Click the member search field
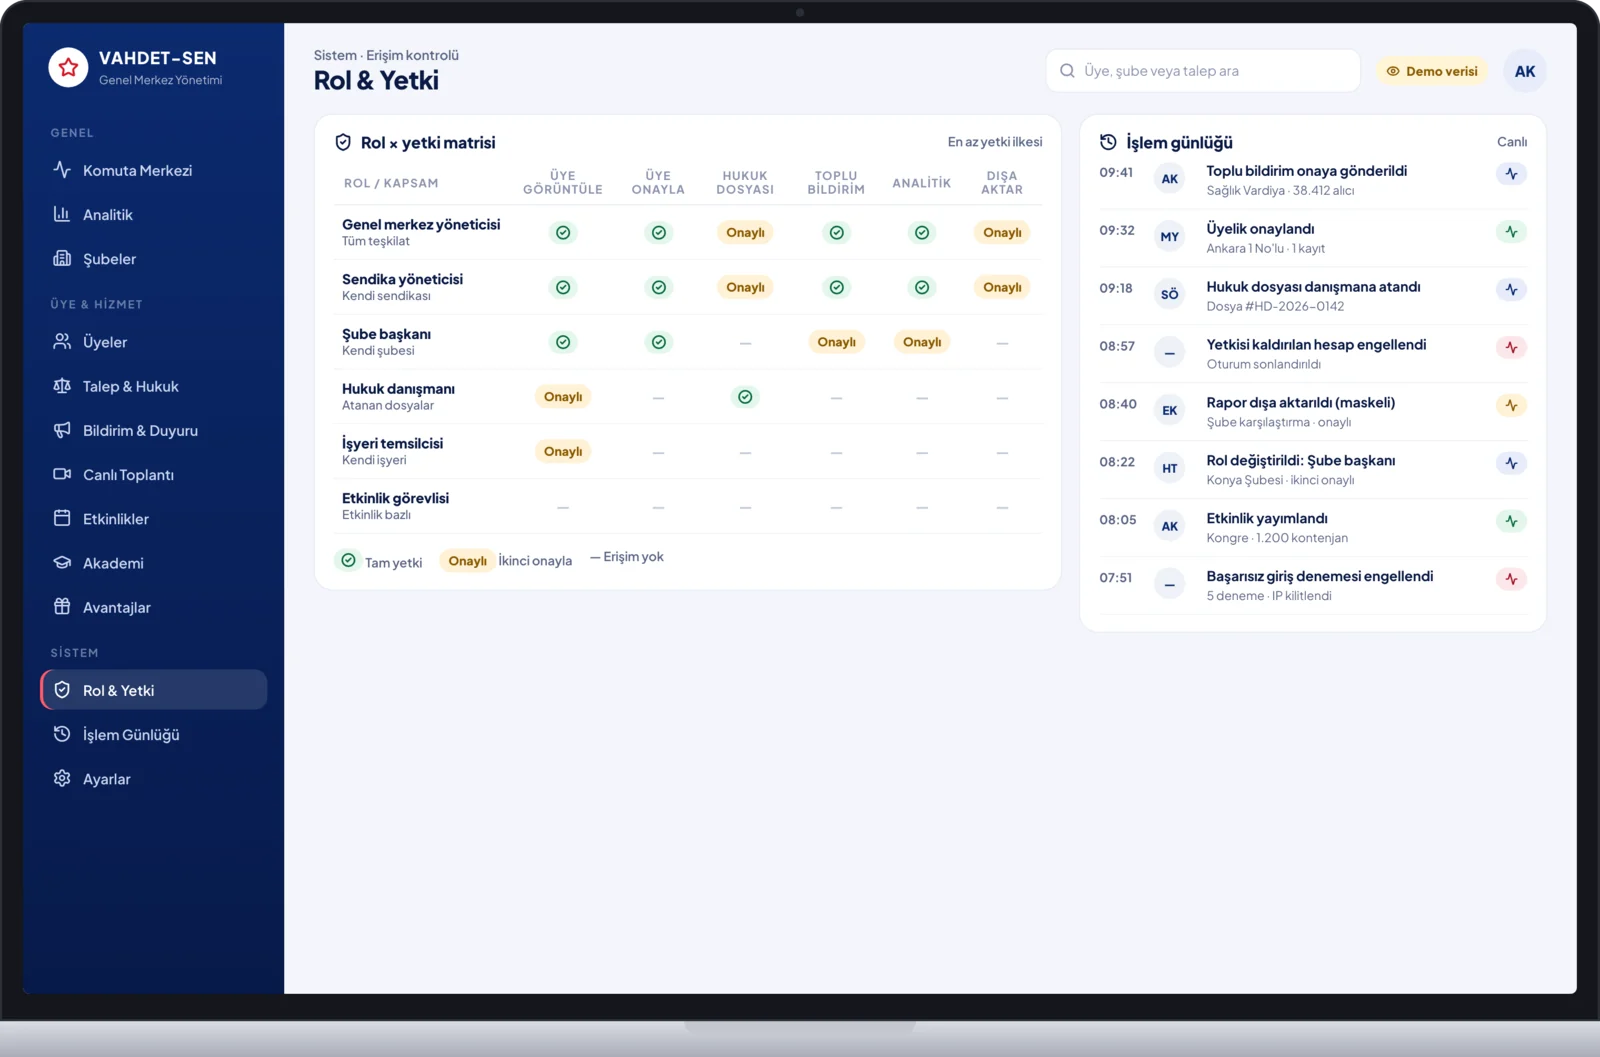1600x1057 pixels. click(x=1203, y=71)
